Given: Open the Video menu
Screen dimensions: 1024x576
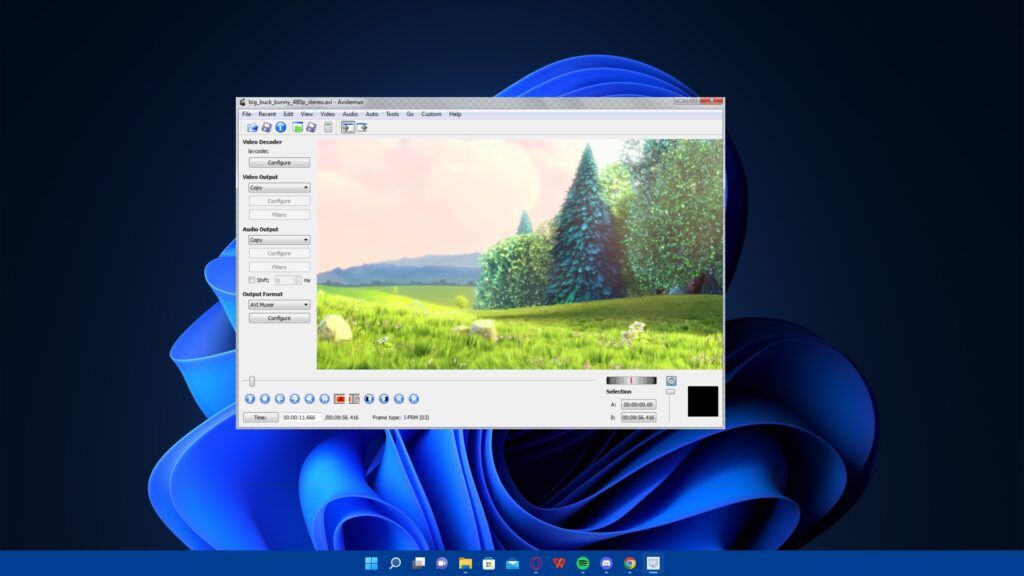Looking at the screenshot, I should click(x=327, y=114).
